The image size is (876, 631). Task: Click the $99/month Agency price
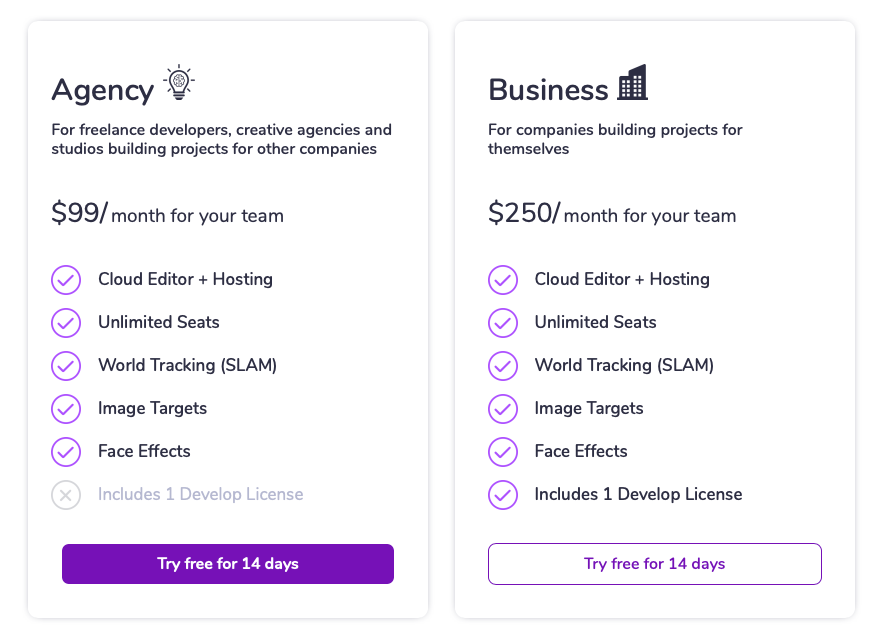(x=168, y=214)
